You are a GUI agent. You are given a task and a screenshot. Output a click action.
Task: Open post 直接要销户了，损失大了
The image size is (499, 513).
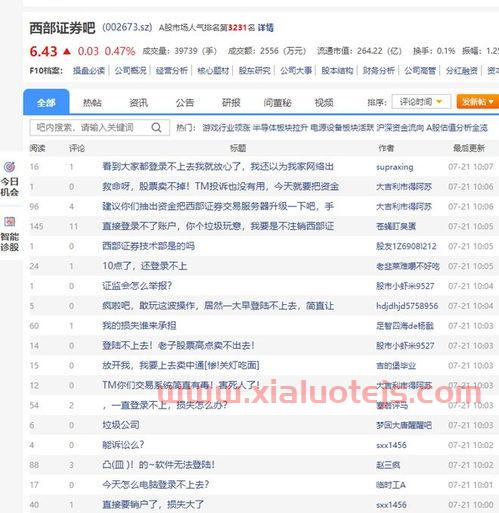point(153,504)
